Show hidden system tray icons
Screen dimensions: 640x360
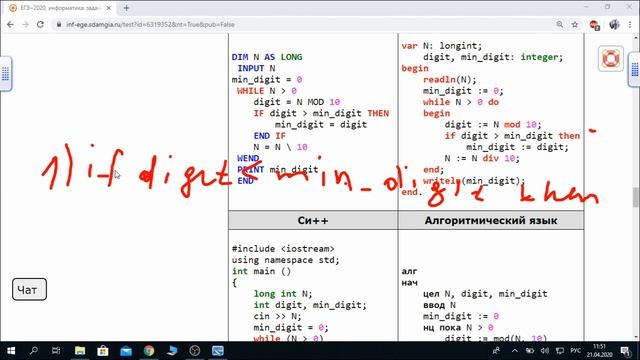point(515,351)
